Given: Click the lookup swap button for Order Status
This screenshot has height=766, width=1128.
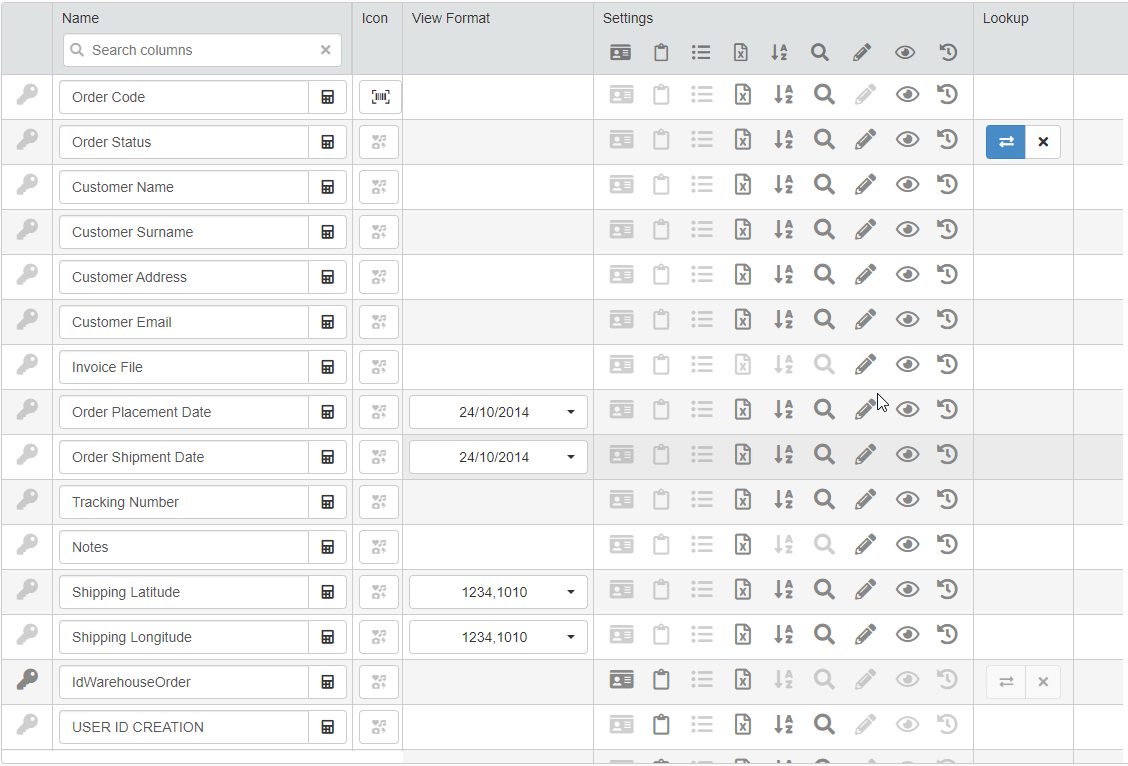Looking at the screenshot, I should (1006, 142).
